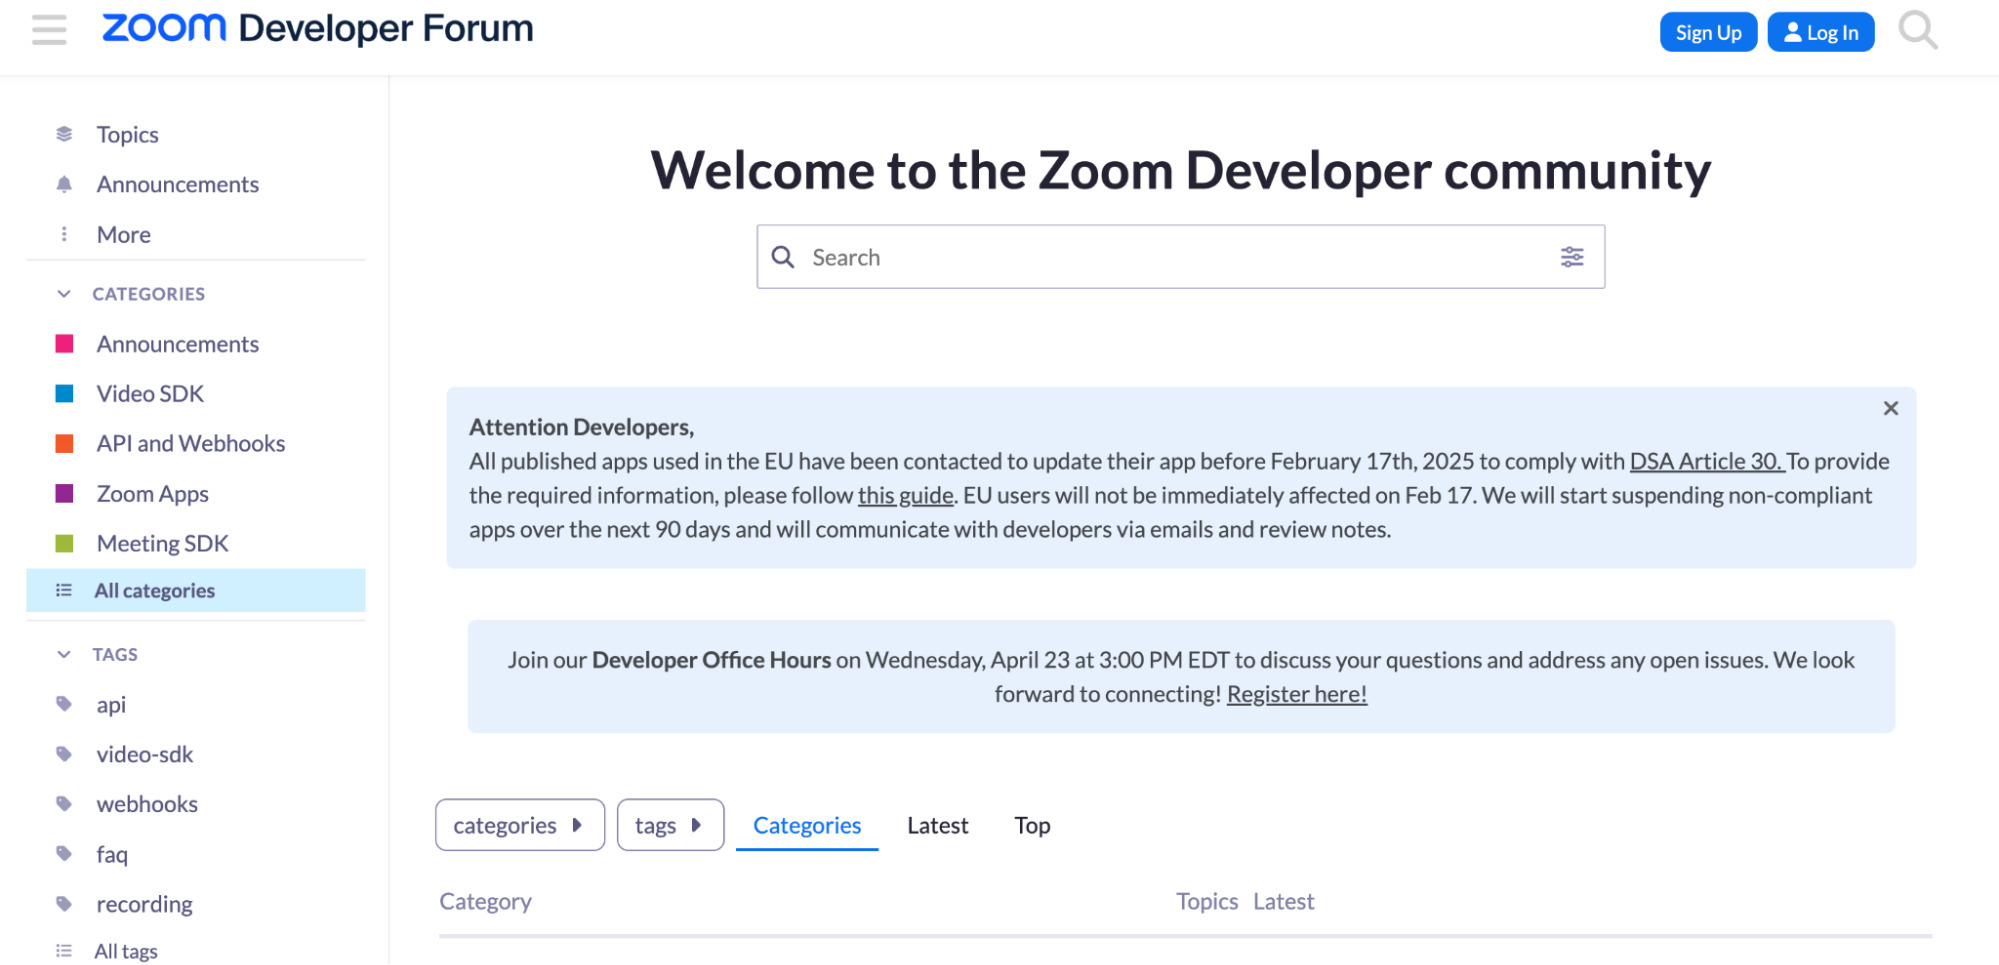1999x965 pixels.
Task: Open the hamburger sidebar menu
Action: (x=49, y=30)
